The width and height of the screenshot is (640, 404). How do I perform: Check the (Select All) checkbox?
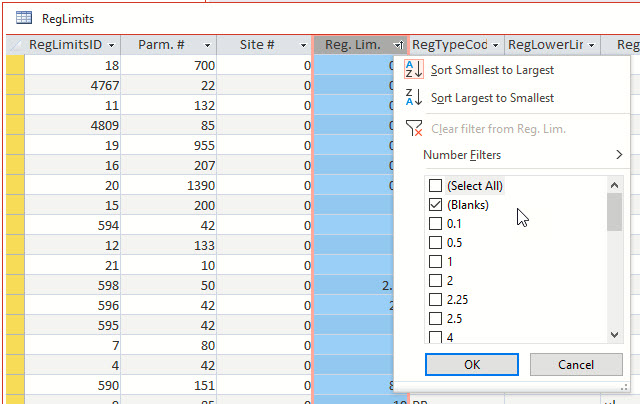point(436,186)
